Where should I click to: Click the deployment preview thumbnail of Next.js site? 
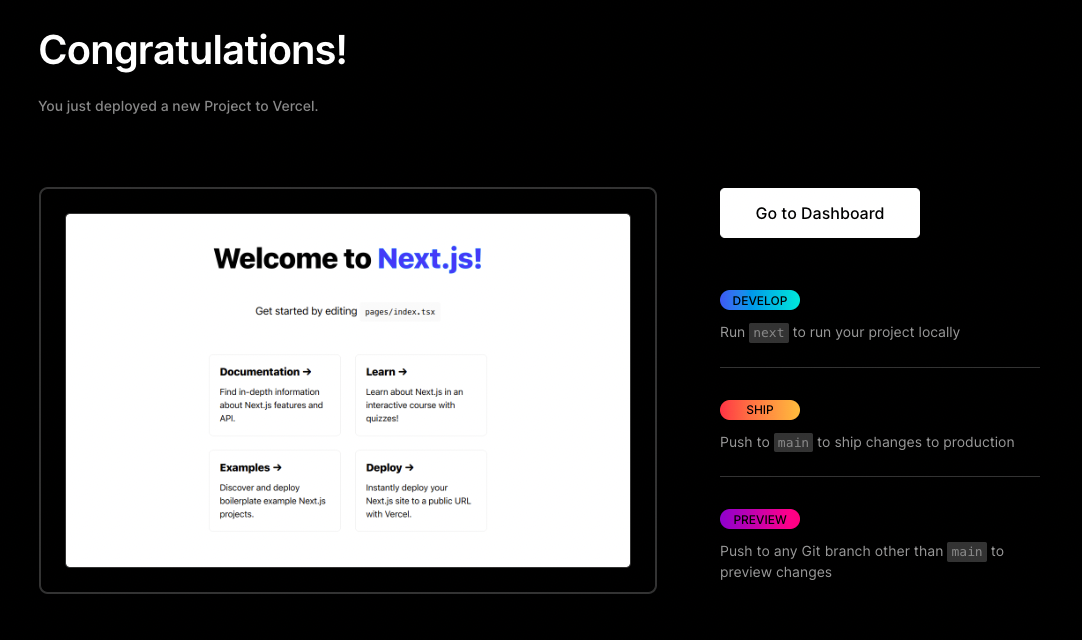(x=348, y=390)
